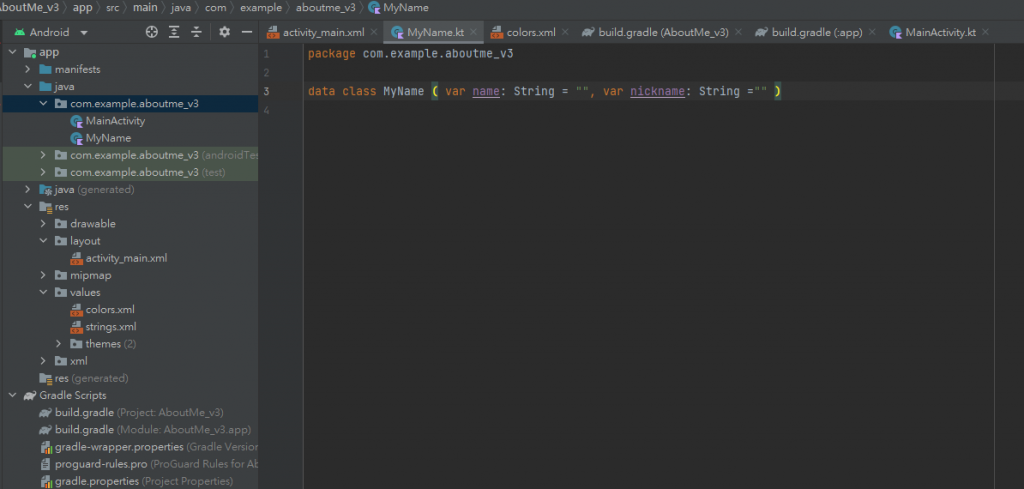Click the Expand All icon in project panel
This screenshot has height=489, width=1024.
[x=174, y=32]
